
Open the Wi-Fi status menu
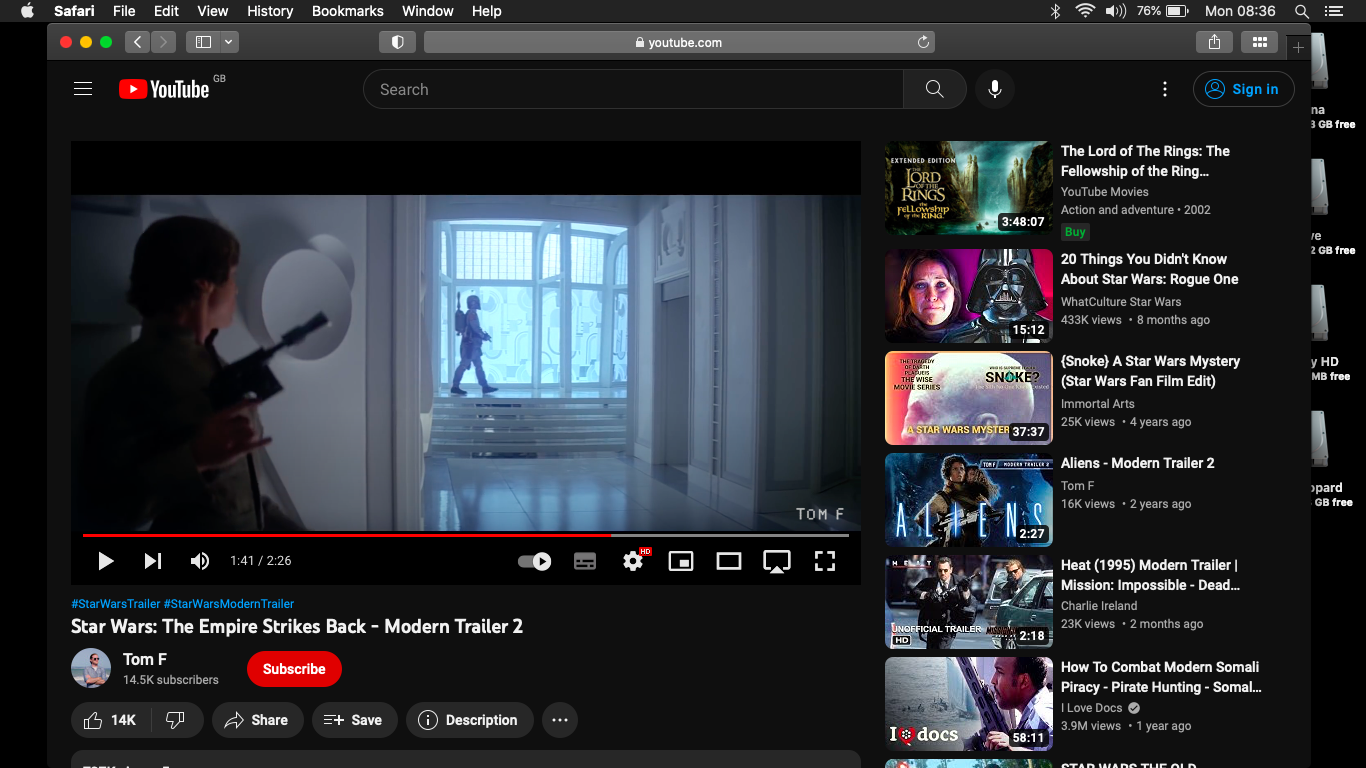(1085, 11)
